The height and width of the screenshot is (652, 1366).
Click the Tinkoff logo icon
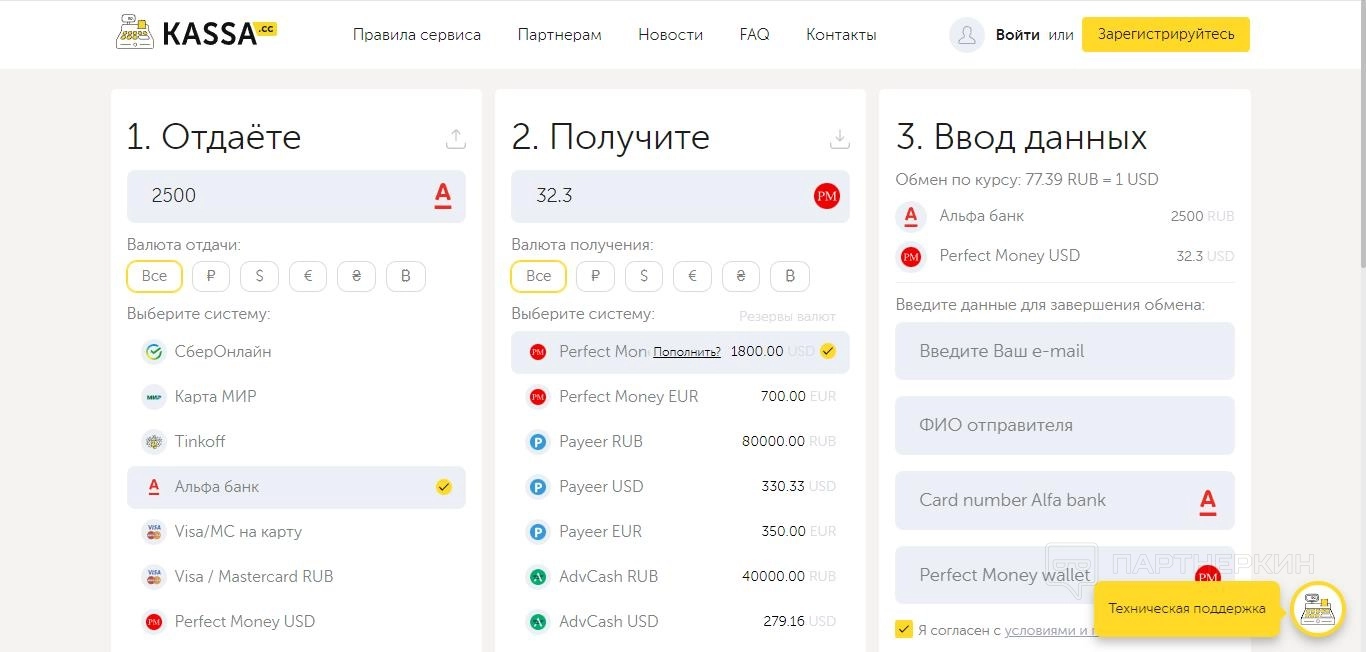[154, 442]
